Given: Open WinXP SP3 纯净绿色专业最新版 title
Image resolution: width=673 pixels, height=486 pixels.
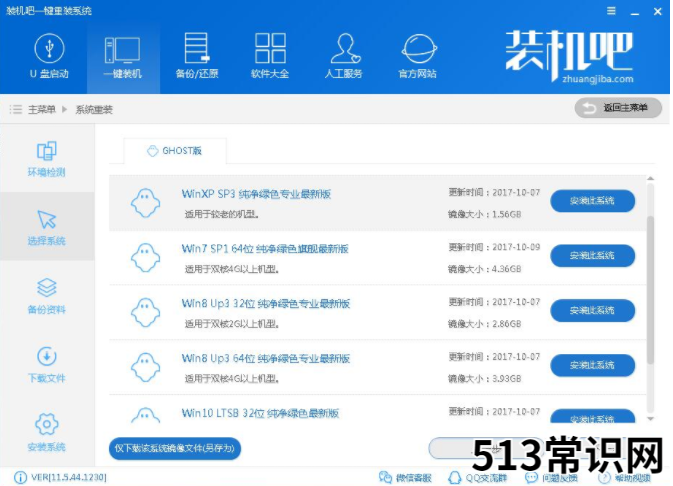Looking at the screenshot, I should [256, 194].
